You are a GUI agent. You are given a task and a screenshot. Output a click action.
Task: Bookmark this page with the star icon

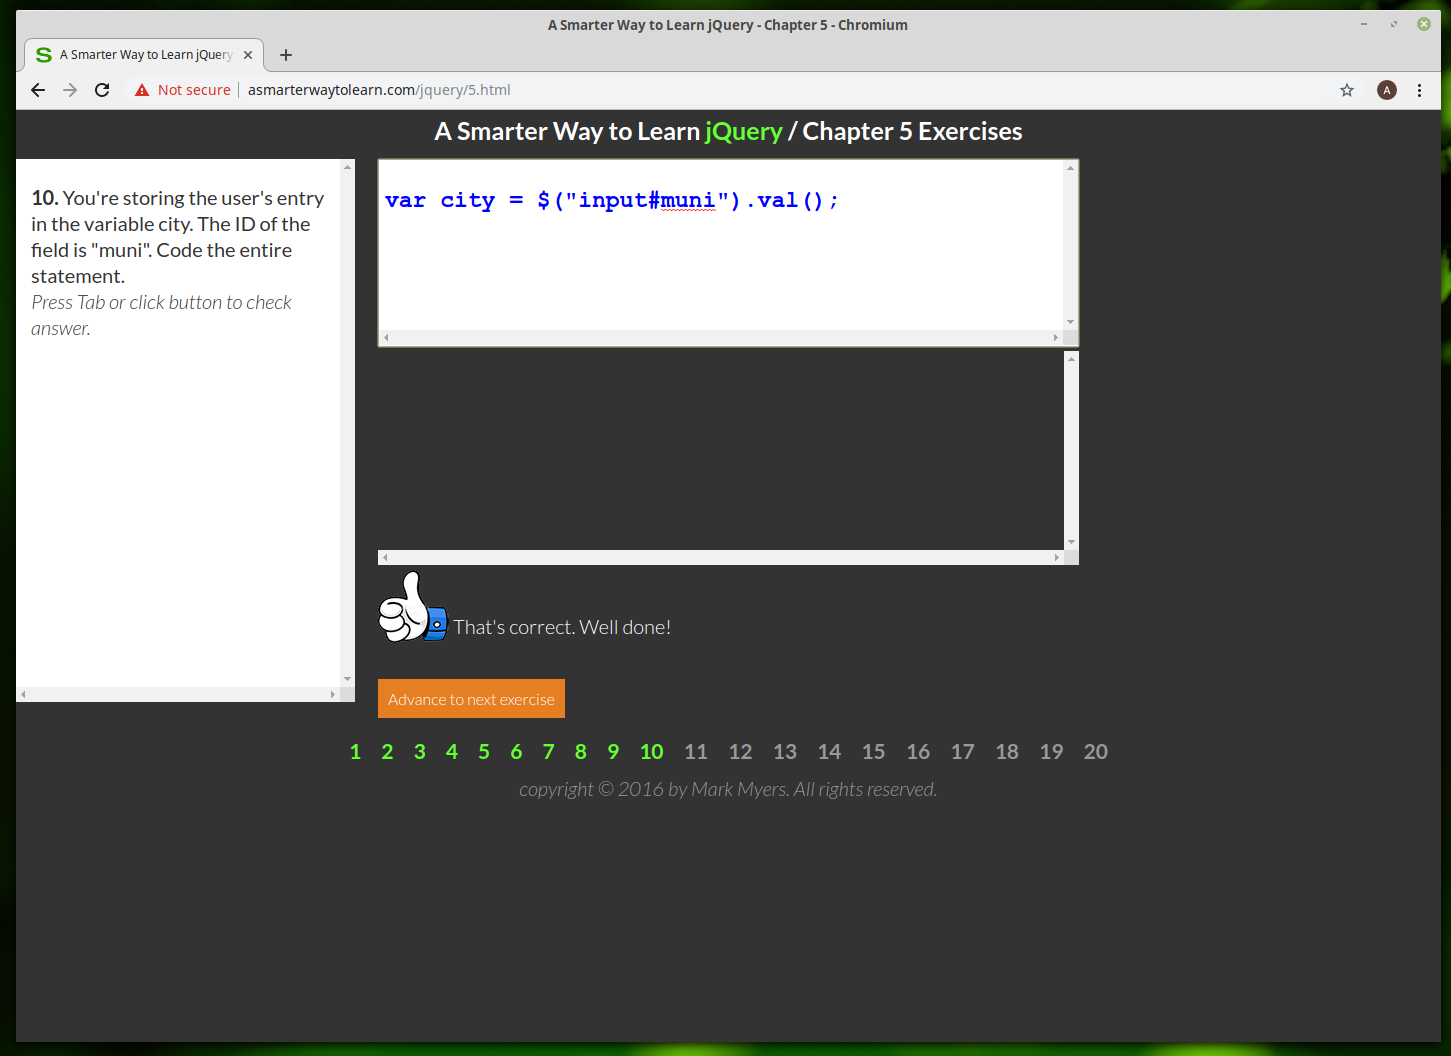pyautogui.click(x=1347, y=90)
